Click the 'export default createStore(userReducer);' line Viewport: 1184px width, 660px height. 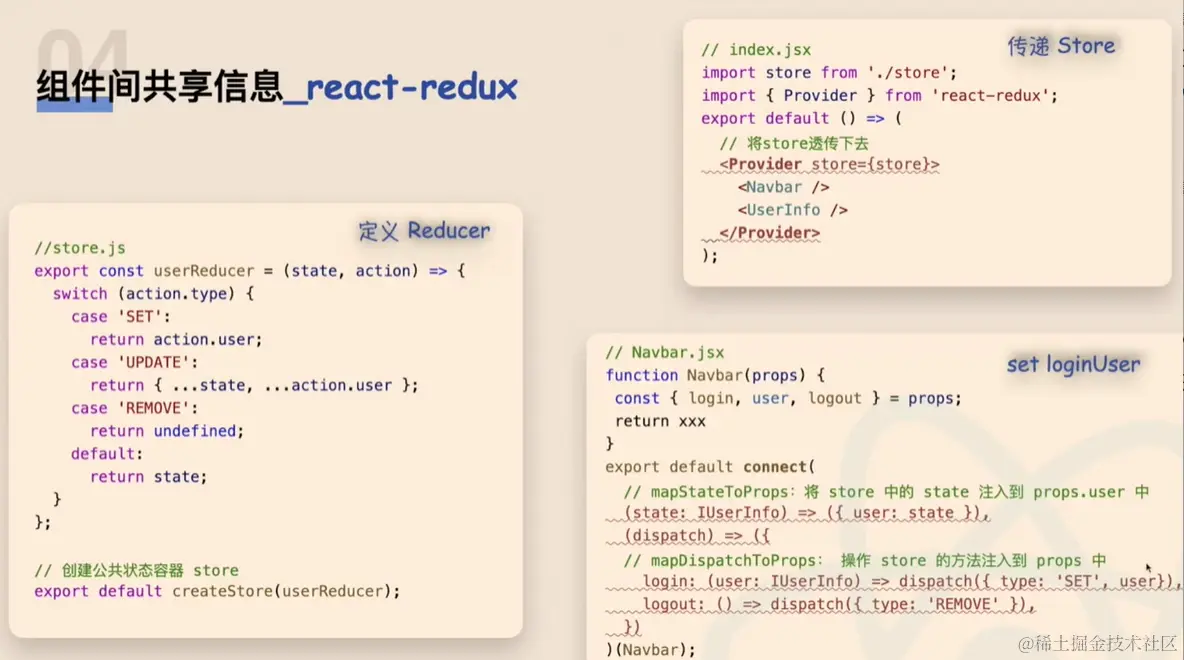tap(217, 591)
